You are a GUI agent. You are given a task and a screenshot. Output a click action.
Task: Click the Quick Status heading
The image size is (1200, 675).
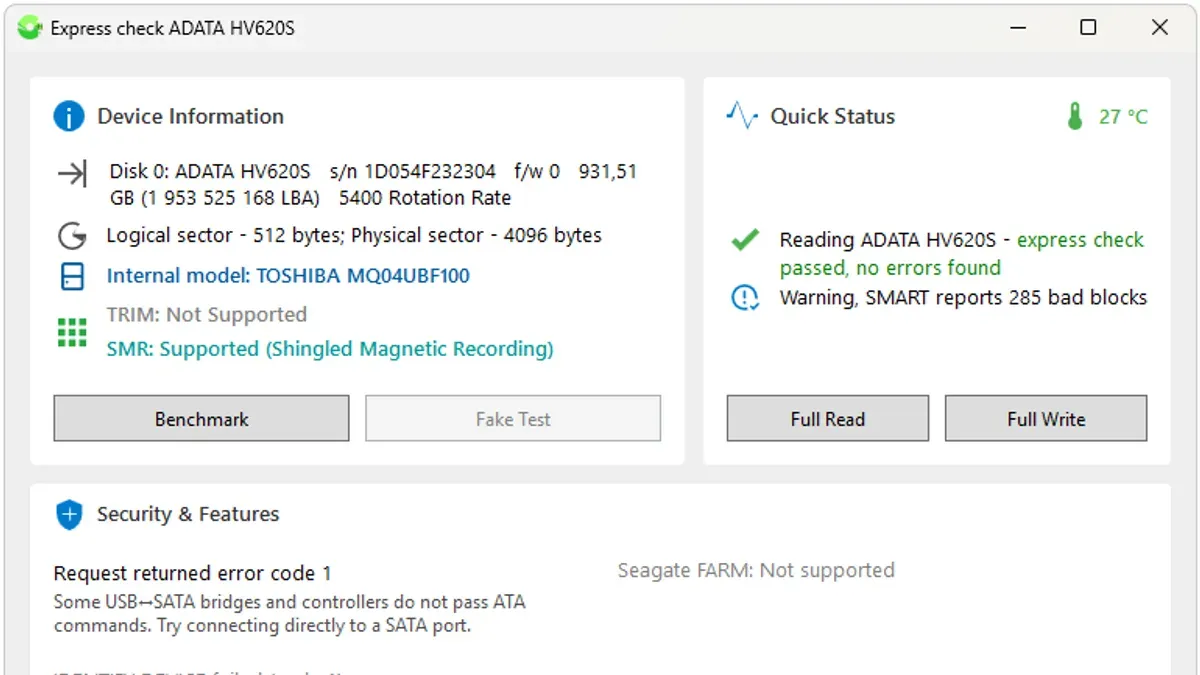click(x=832, y=116)
